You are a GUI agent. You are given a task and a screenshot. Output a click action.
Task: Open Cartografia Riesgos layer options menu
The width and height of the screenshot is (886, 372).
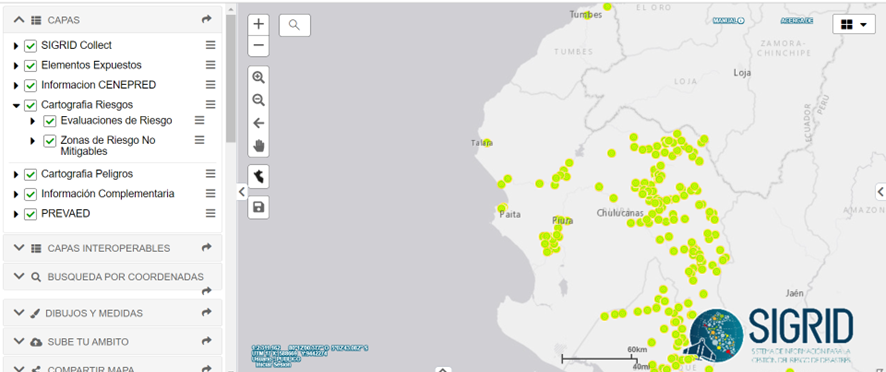[x=210, y=105]
